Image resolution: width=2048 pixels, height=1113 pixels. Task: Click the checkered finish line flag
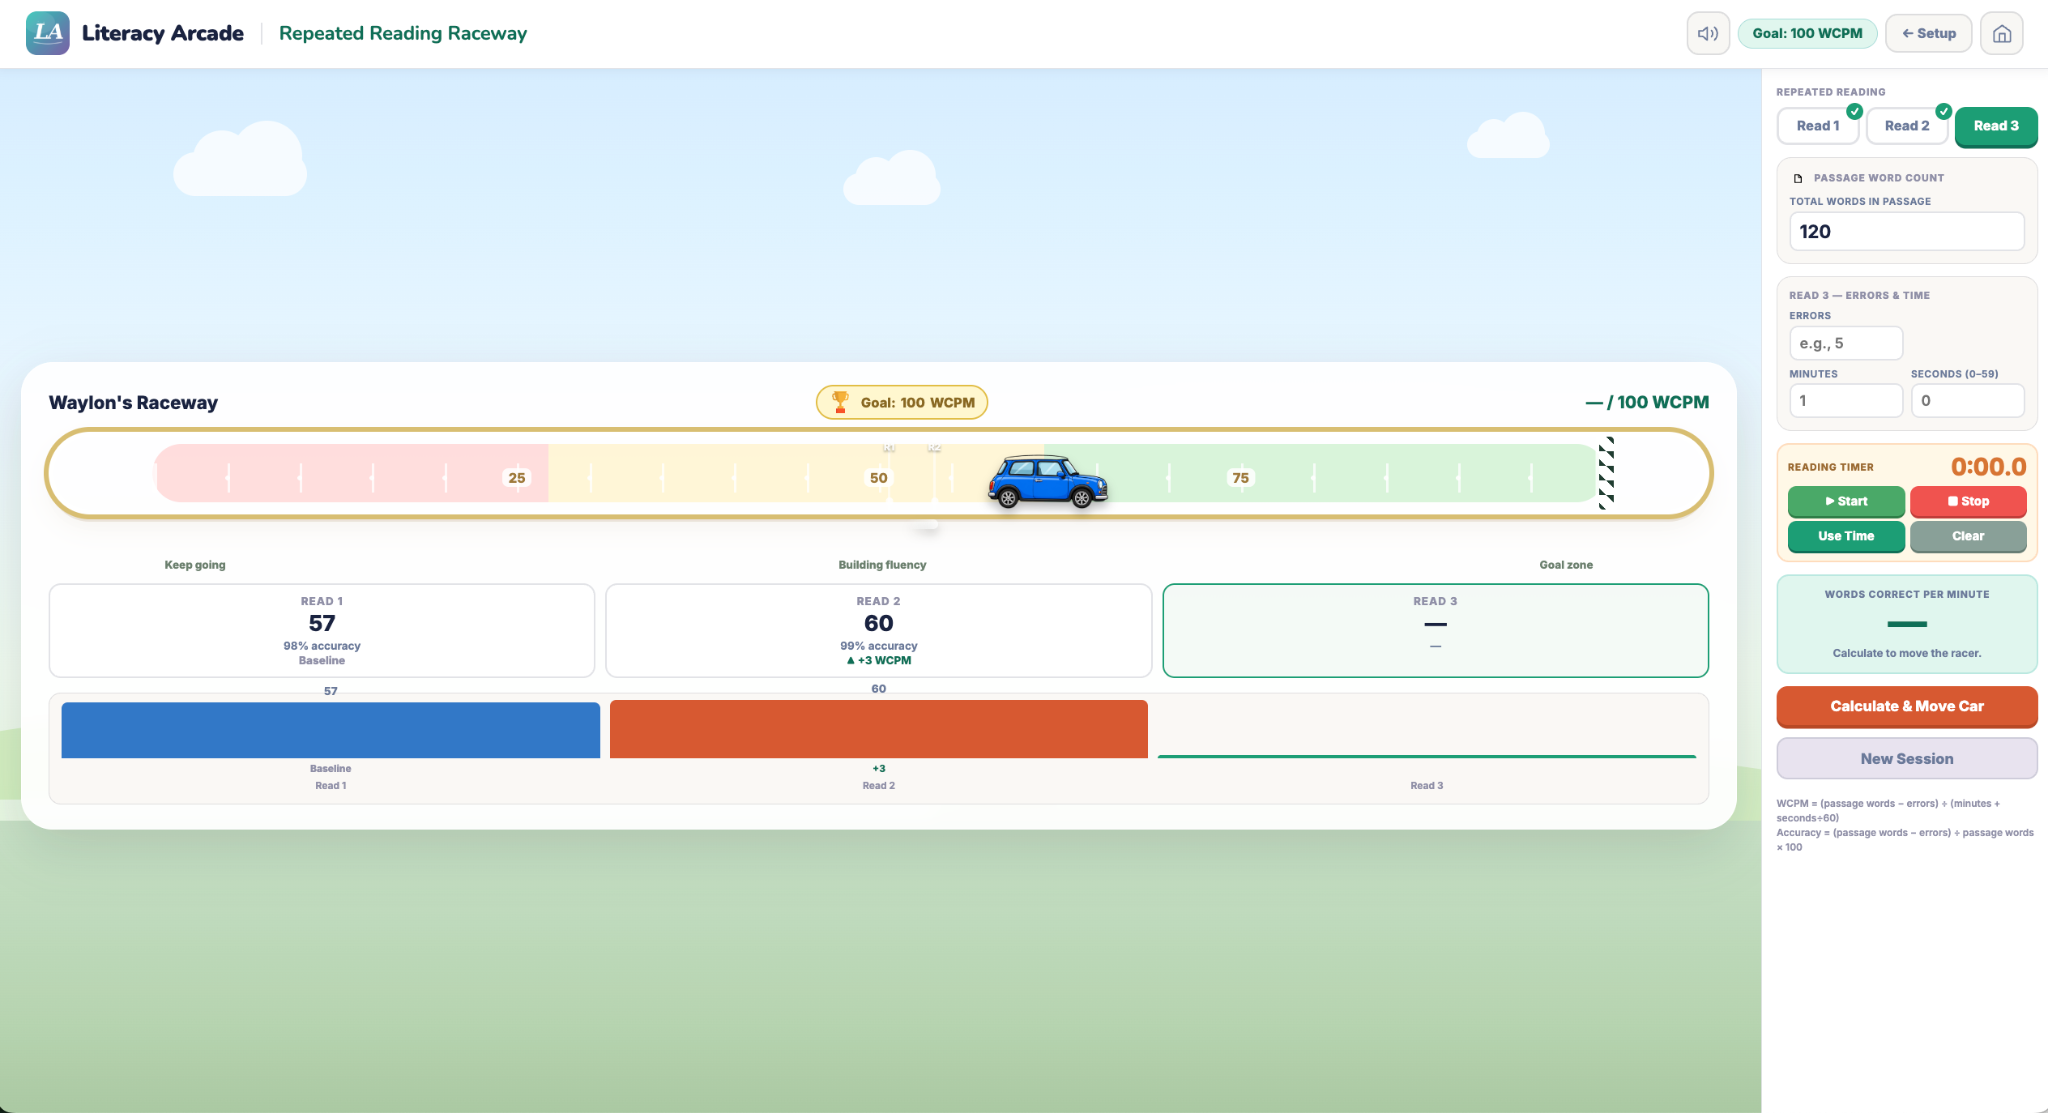[x=1606, y=473]
